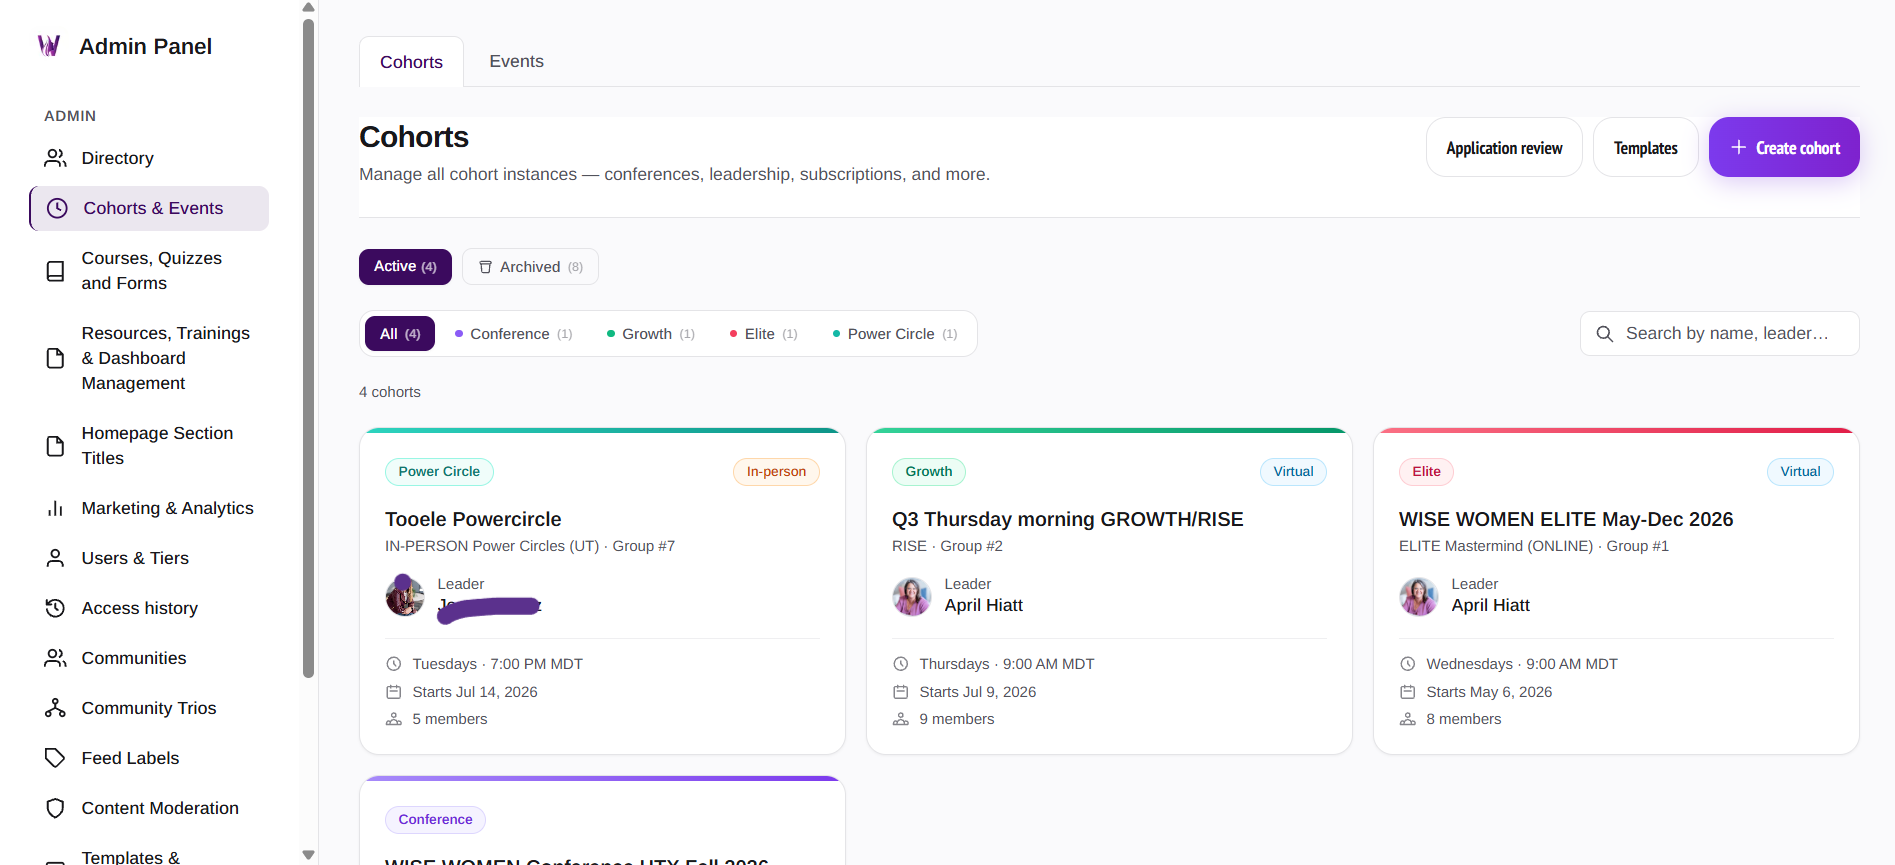Open WISE WOMEN ELITE May-Dec 2026 cohort
Viewport: 1895px width, 865px height.
pyautogui.click(x=1616, y=591)
